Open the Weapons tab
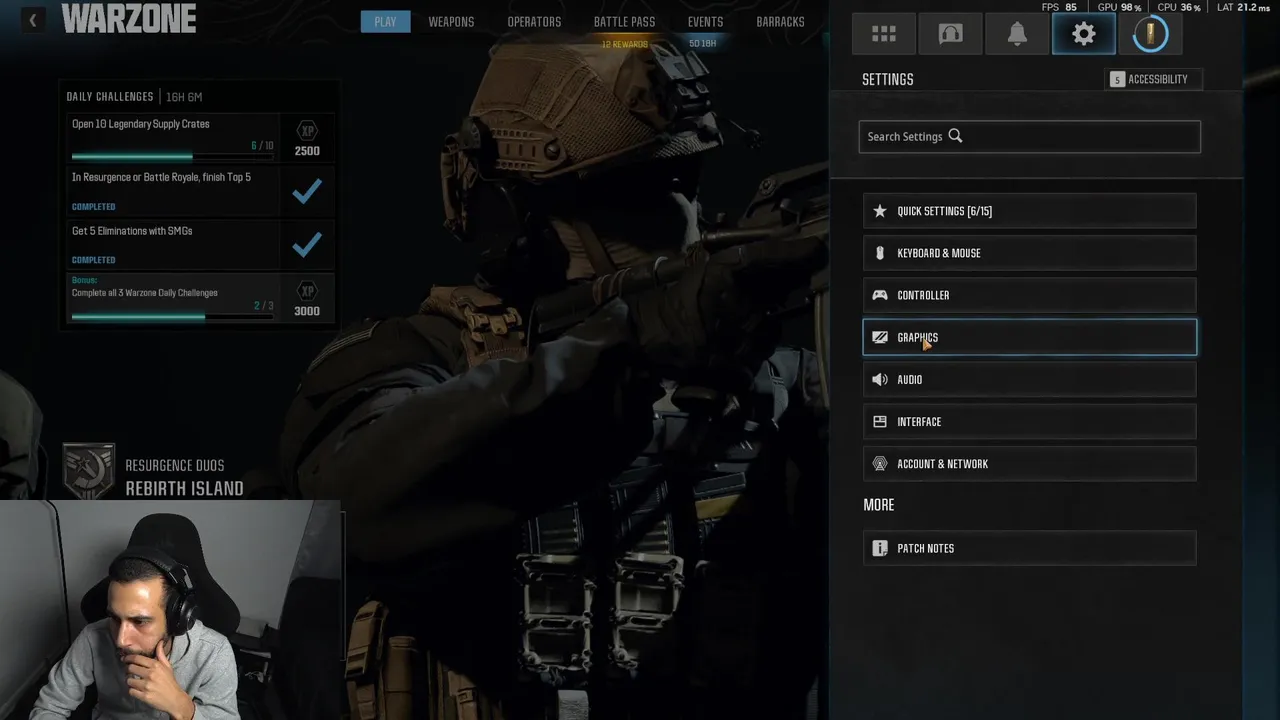Viewport: 1280px width, 720px height. tap(451, 22)
